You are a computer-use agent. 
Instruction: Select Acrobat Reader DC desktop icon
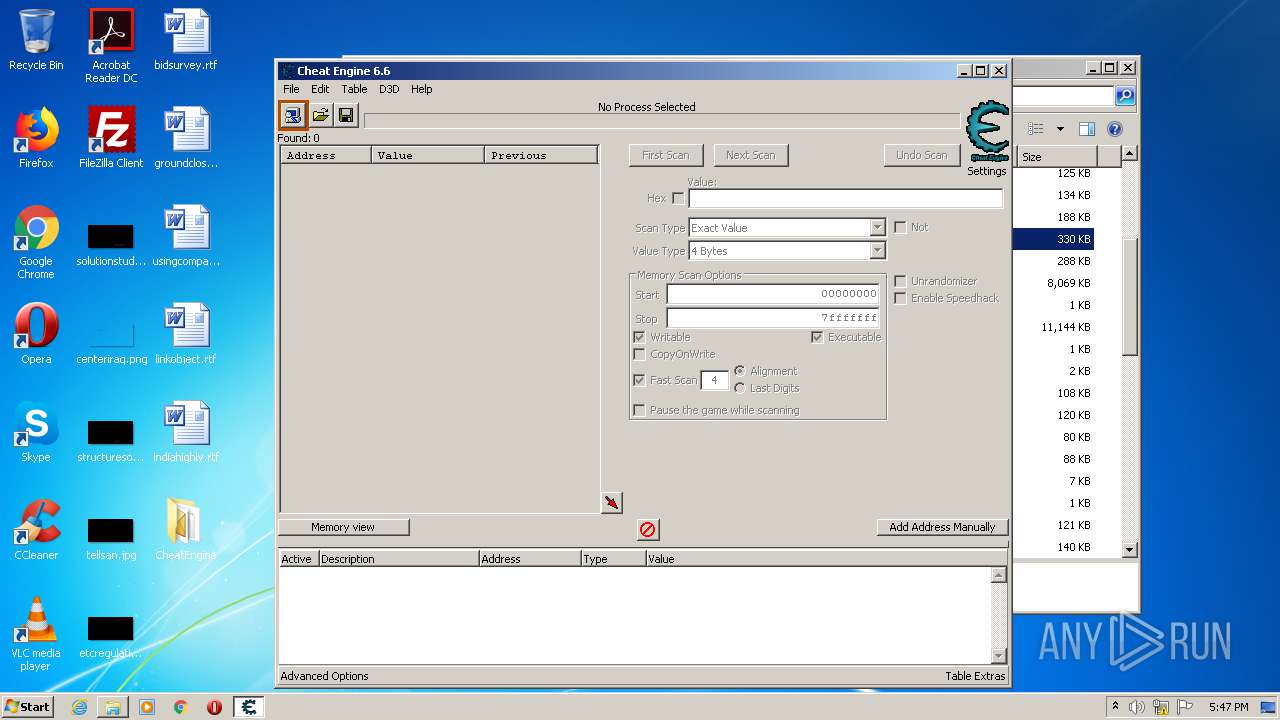pos(111,47)
